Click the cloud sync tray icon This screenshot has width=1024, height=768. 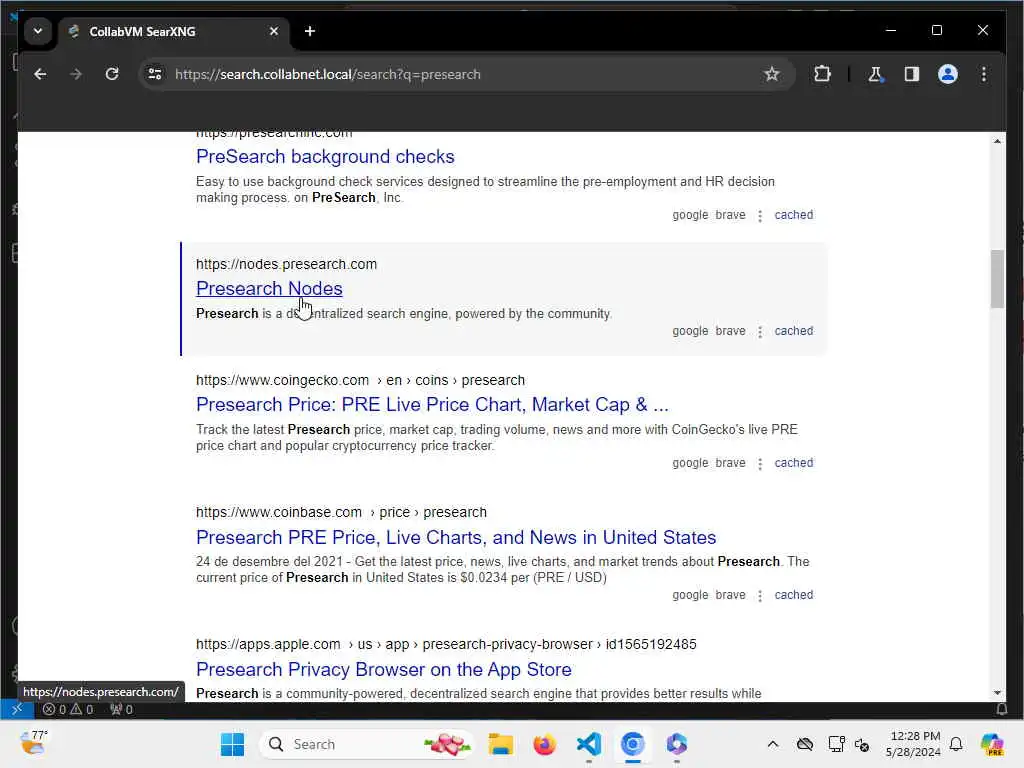(x=805, y=744)
